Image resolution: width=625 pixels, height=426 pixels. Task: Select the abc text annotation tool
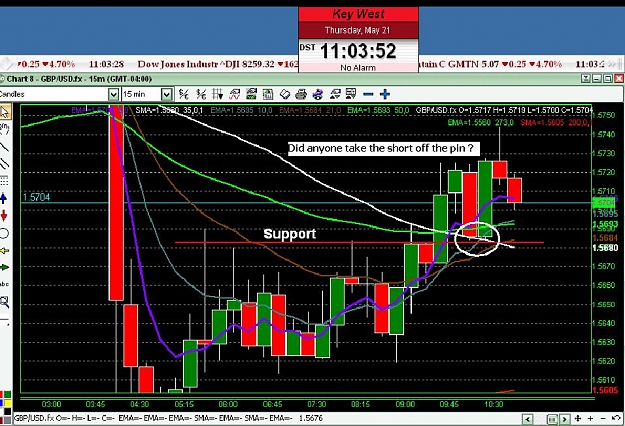click(4, 284)
